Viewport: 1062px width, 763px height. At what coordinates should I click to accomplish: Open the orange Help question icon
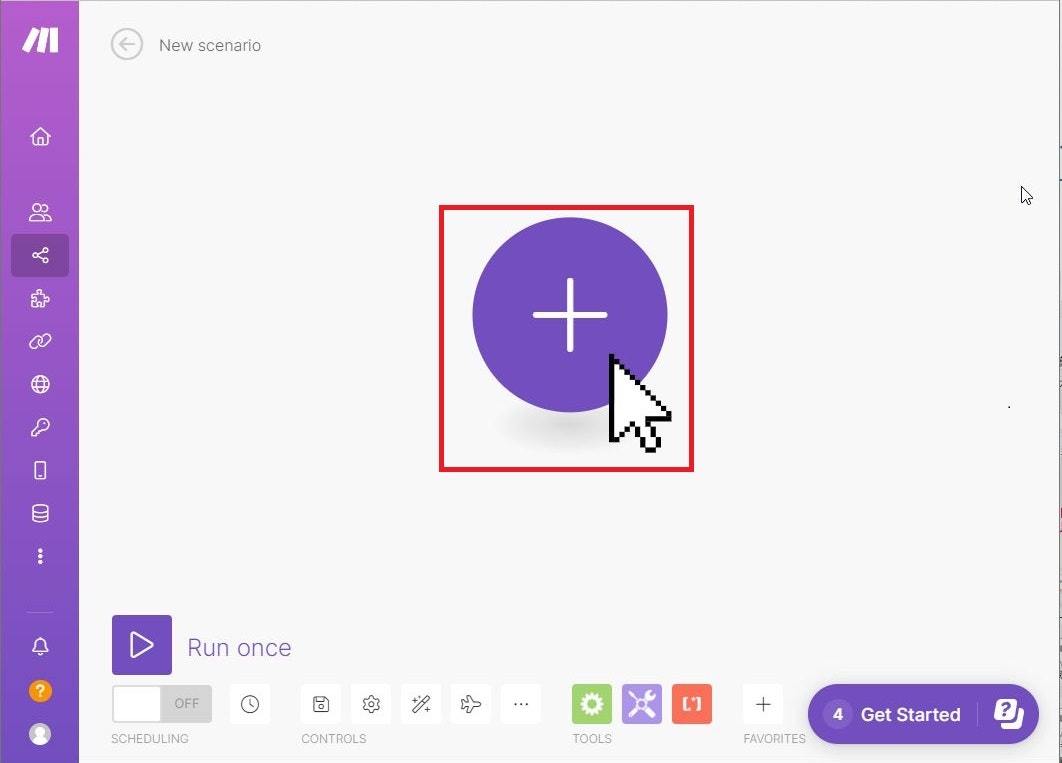click(40, 691)
